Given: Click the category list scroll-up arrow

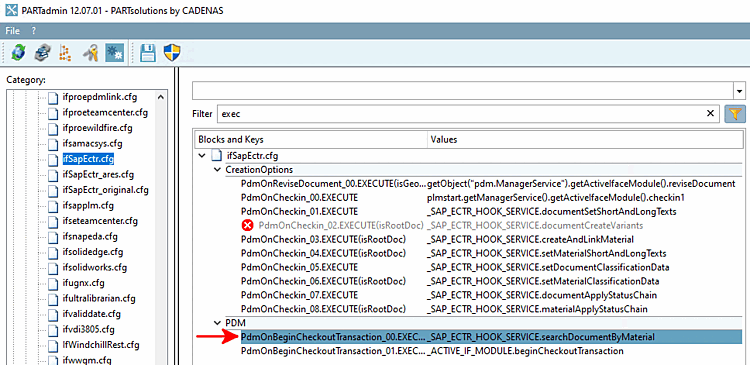Looking at the screenshot, I should tap(161, 97).
